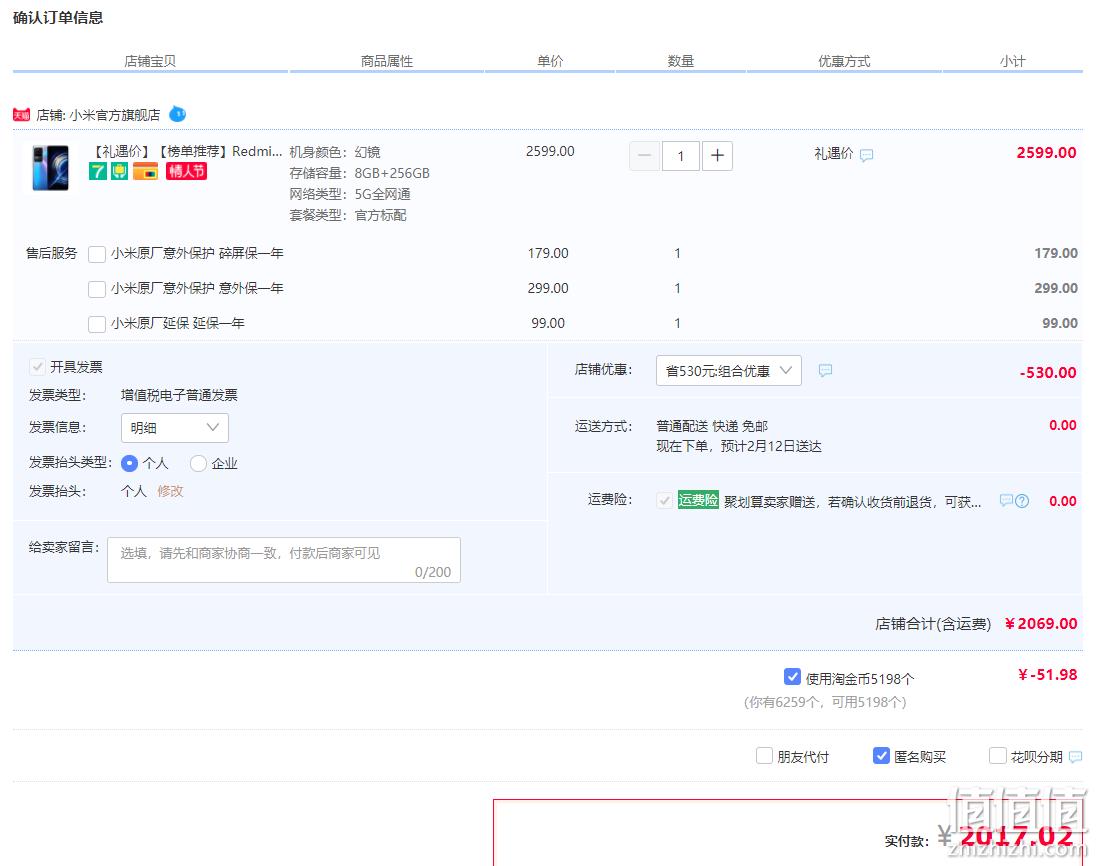1097x866 pixels.
Task: Click 存储容量: 8GB+256GB attribute
Action: coord(360,173)
